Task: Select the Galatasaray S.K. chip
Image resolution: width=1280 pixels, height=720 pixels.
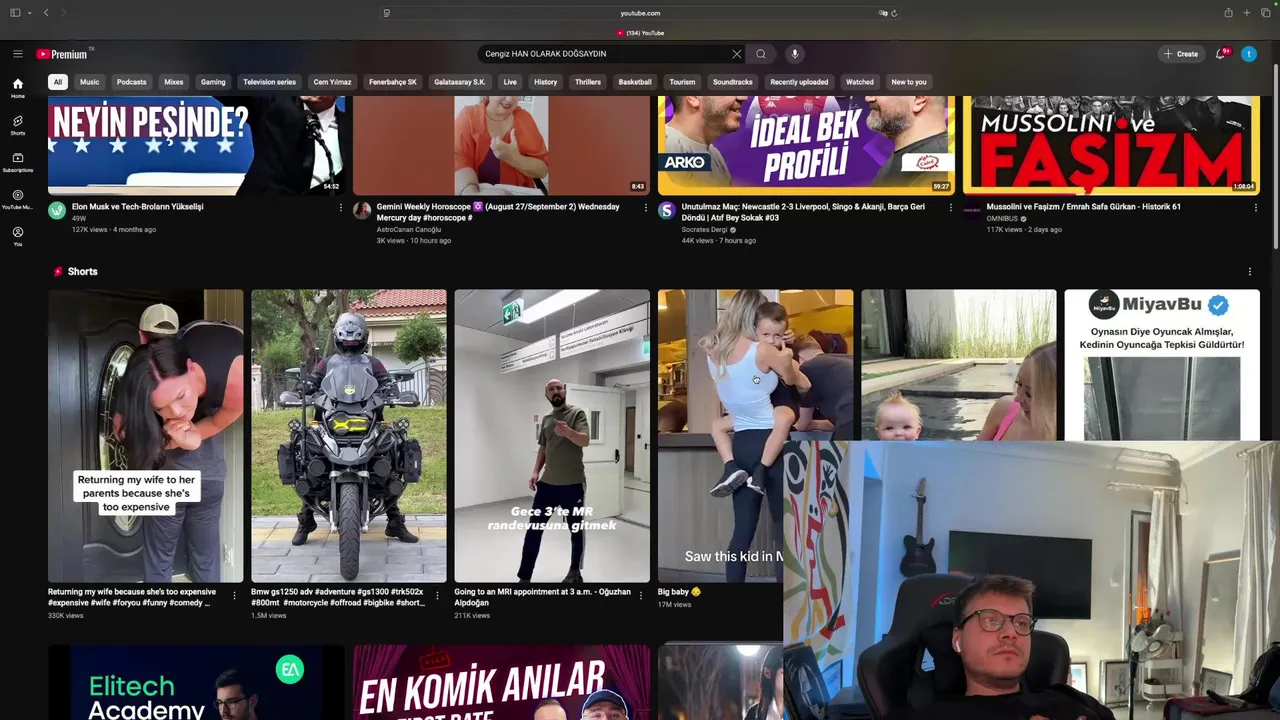Action: tap(460, 82)
